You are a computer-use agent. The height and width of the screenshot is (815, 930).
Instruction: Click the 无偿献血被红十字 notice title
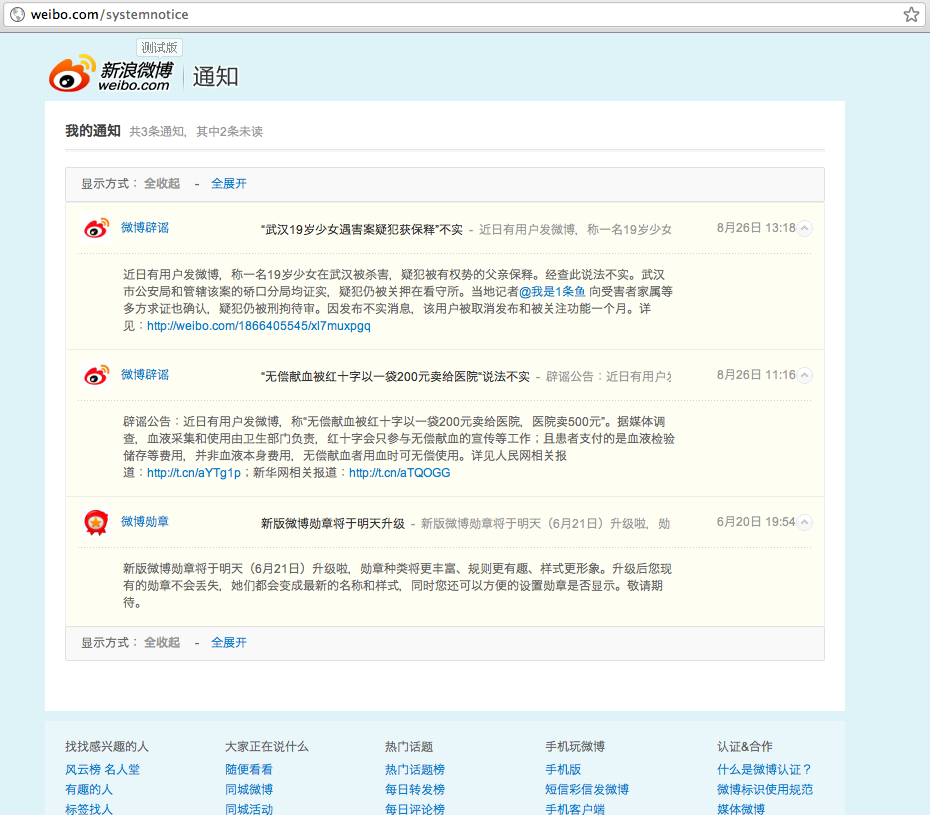[395, 377]
